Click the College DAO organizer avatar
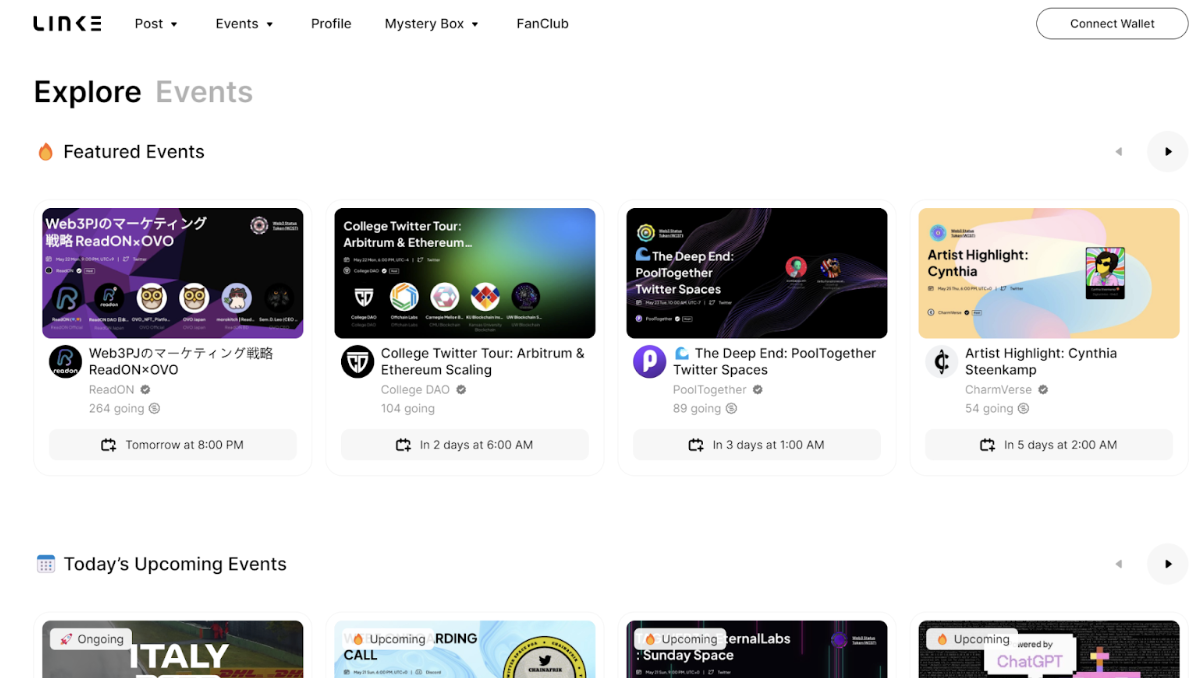 (x=358, y=362)
